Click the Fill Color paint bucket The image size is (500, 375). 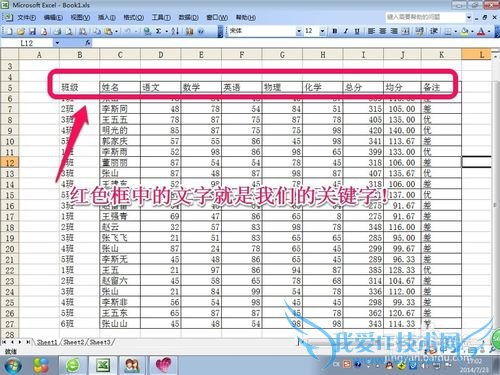(464, 32)
